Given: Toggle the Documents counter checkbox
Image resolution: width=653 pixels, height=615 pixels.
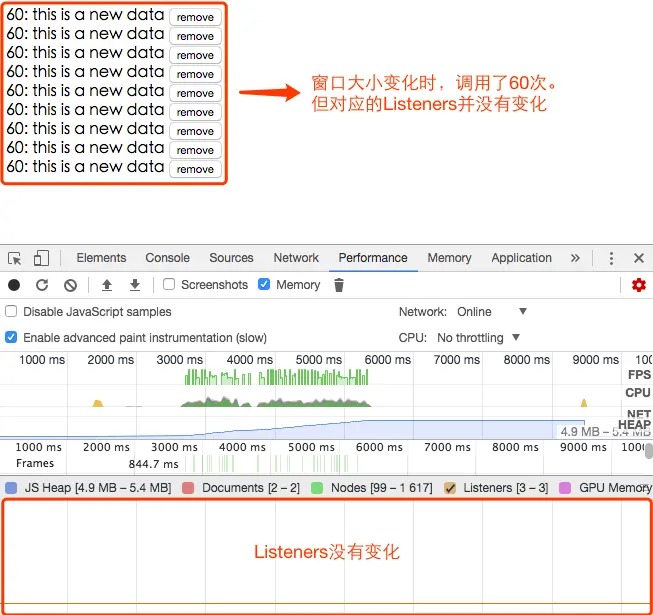Looking at the screenshot, I should tap(188, 488).
